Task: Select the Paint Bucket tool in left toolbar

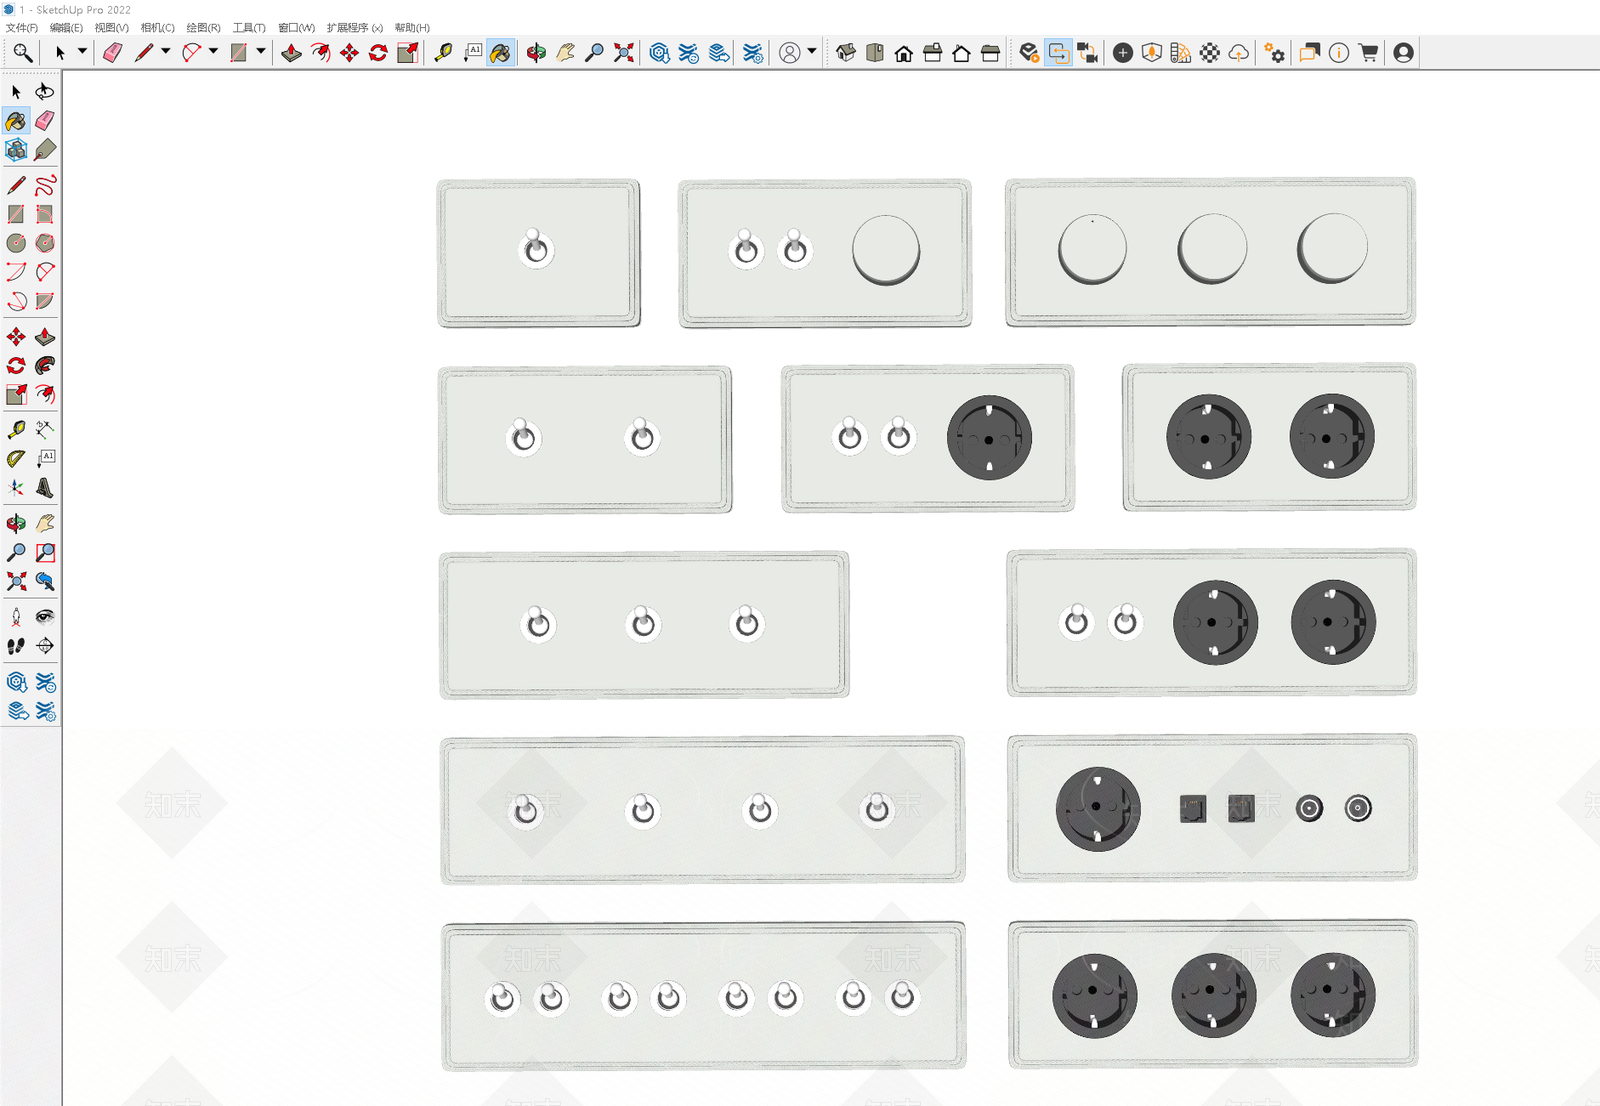Action: pos(16,121)
